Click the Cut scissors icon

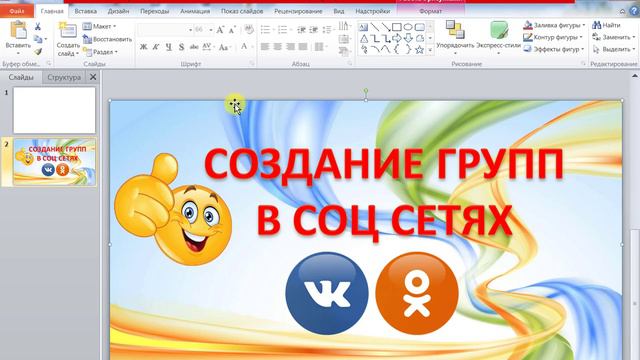pyautogui.click(x=38, y=27)
